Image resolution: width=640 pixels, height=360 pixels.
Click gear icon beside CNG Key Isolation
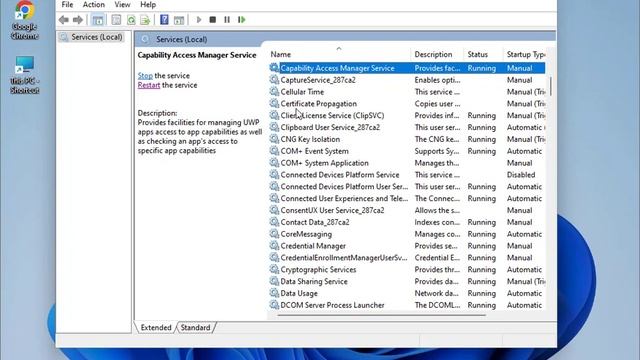point(274,139)
